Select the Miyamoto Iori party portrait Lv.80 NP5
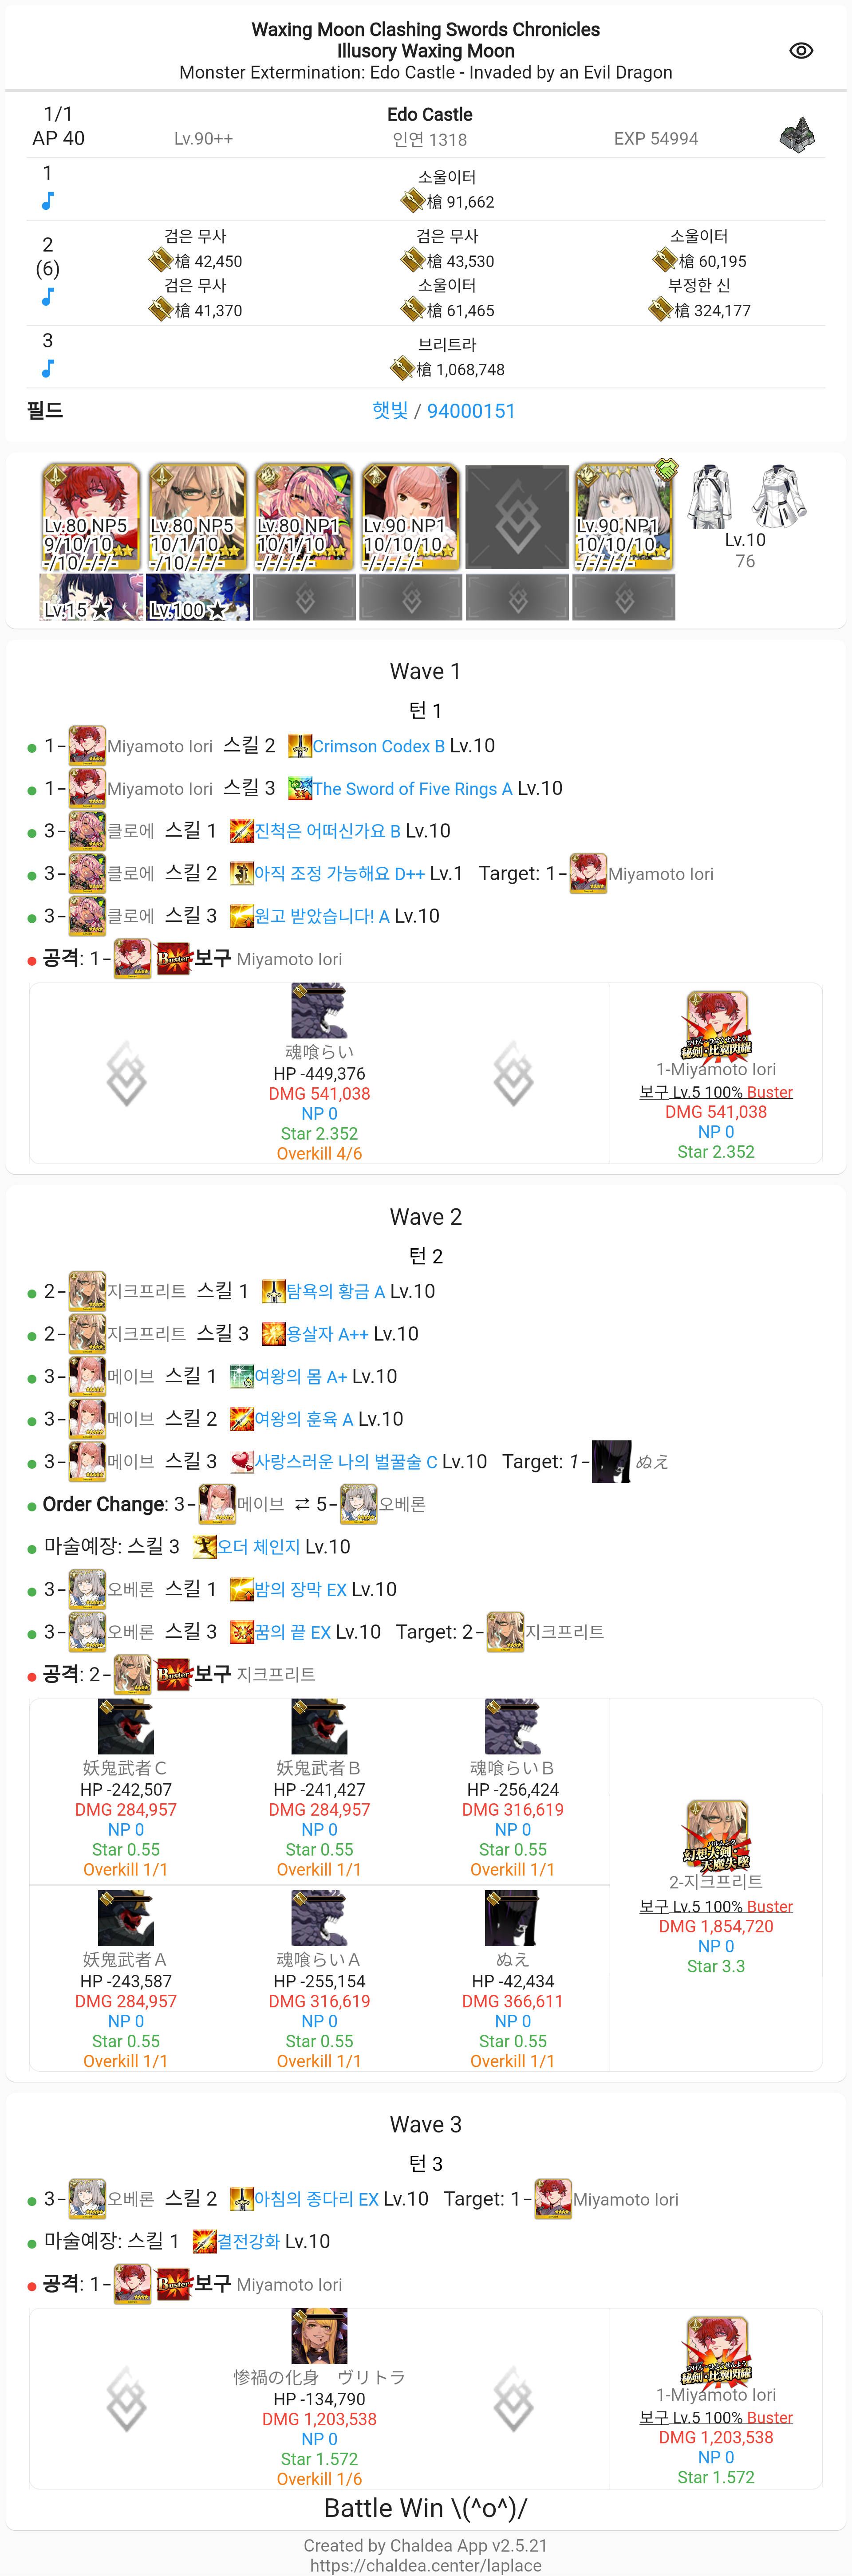The width and height of the screenshot is (852, 2576). tap(90, 517)
